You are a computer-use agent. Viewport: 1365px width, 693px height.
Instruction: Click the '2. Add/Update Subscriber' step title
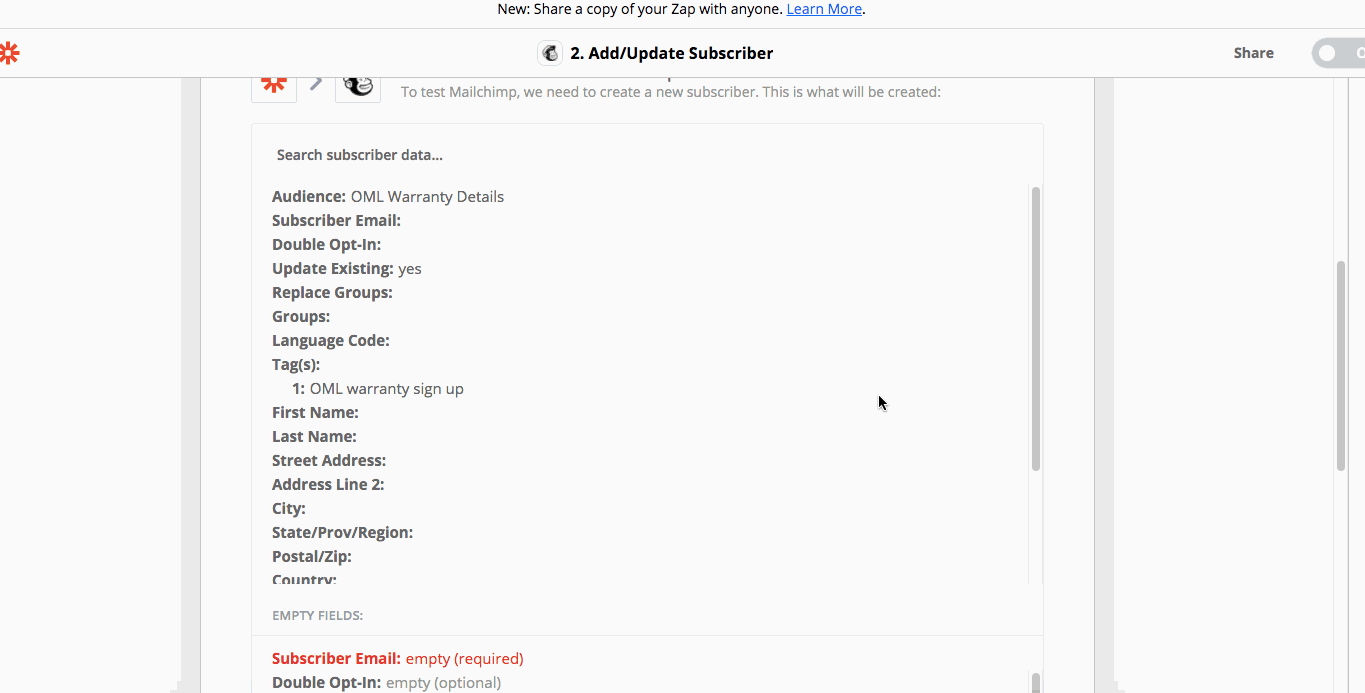(x=671, y=53)
